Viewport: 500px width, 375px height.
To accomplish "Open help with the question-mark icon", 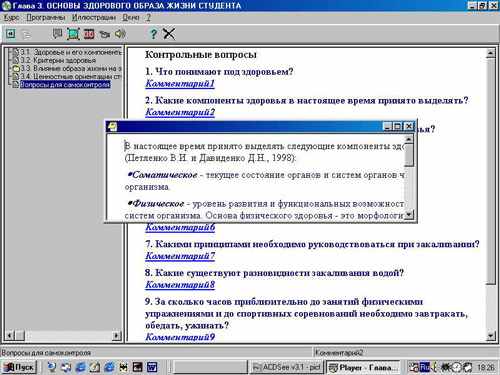I will tap(153, 34).
